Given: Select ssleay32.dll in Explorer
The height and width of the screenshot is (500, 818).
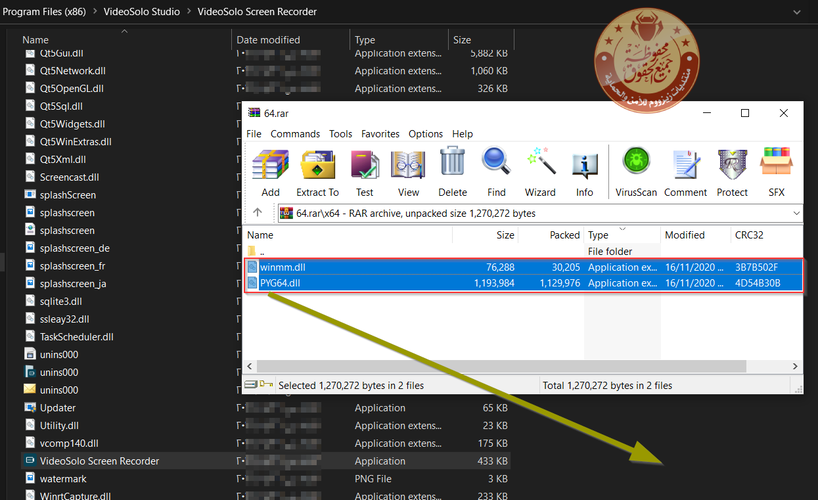Looking at the screenshot, I should click(65, 319).
